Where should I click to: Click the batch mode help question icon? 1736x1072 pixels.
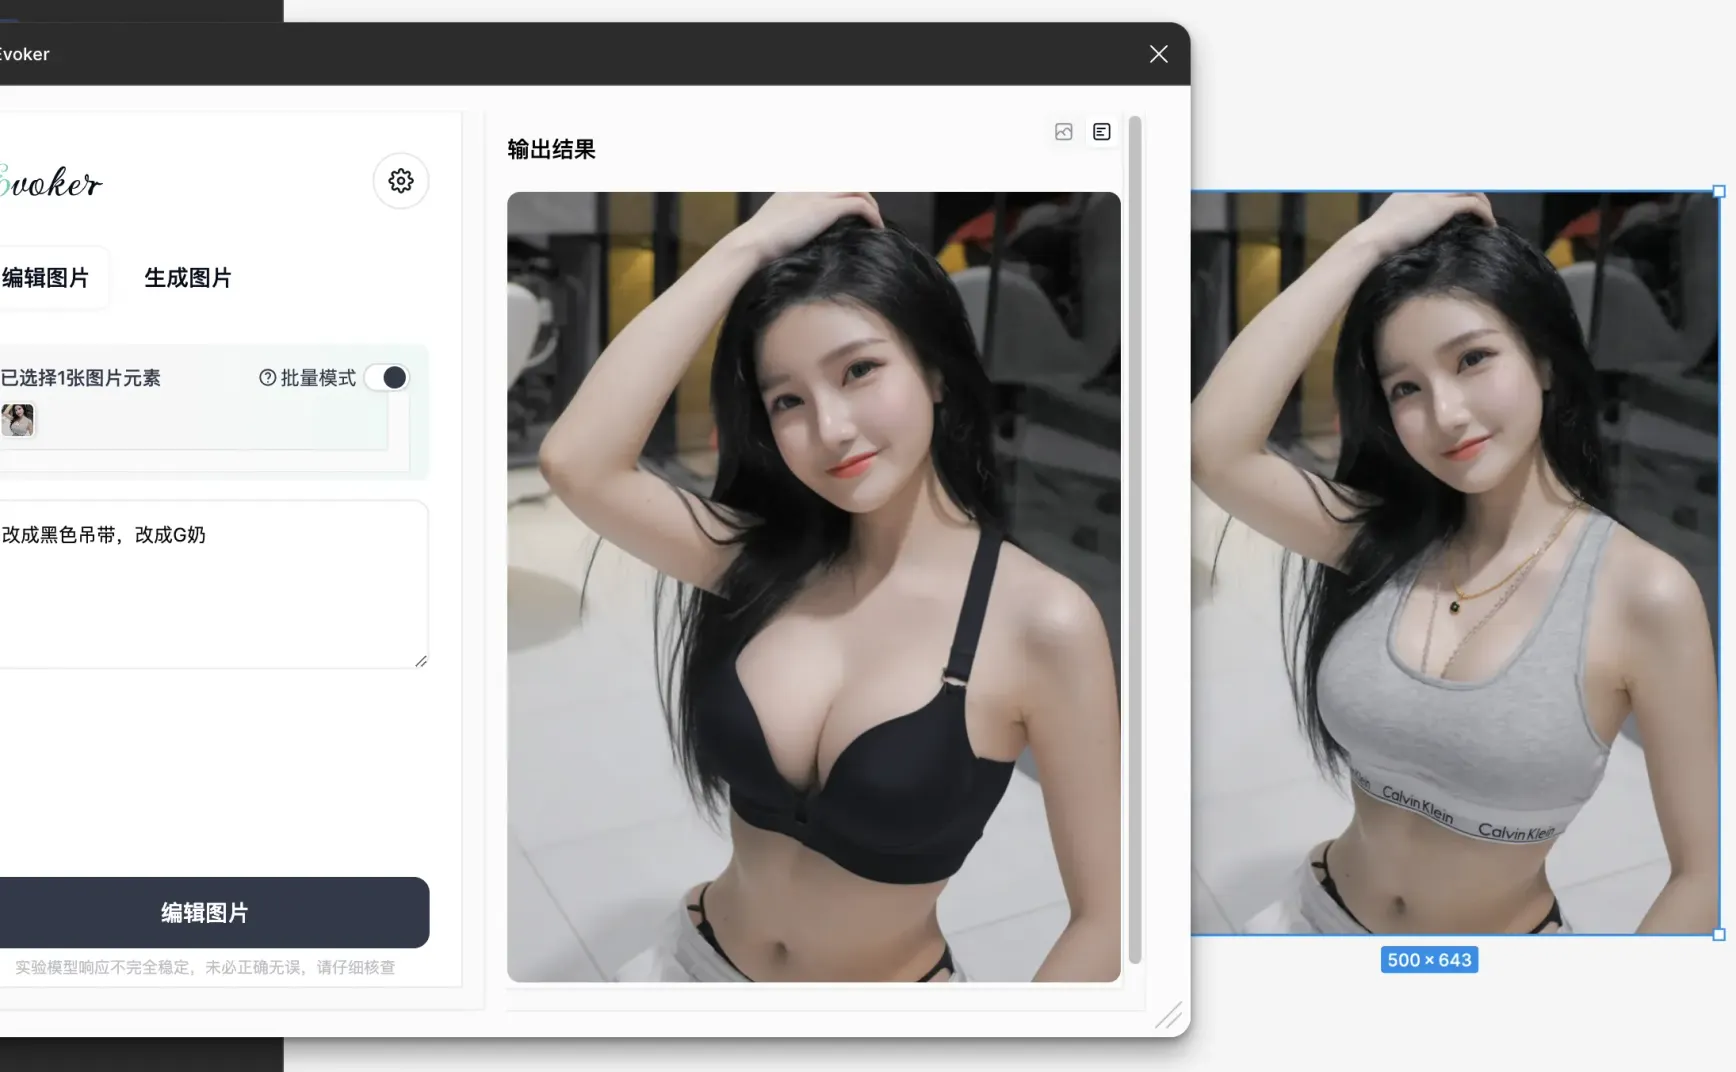click(x=267, y=377)
